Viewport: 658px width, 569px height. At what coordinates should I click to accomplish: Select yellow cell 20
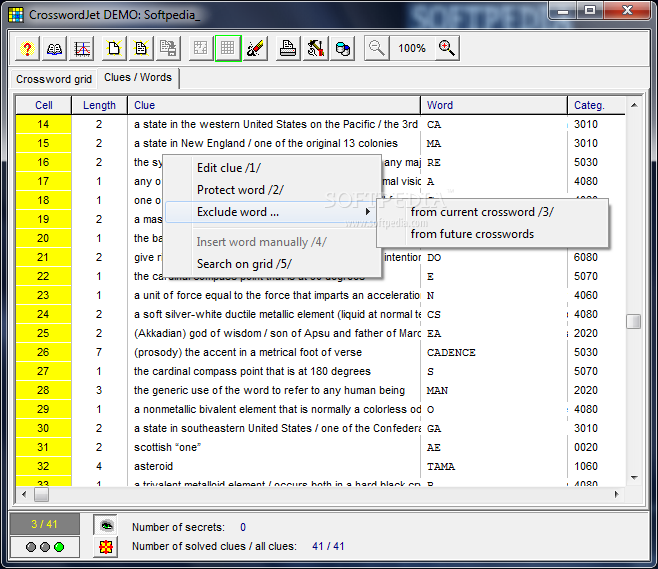pos(43,238)
